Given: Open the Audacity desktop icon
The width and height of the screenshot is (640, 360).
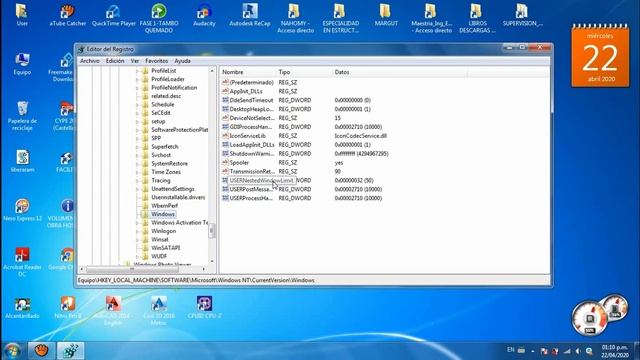Looking at the screenshot, I should 204,16.
